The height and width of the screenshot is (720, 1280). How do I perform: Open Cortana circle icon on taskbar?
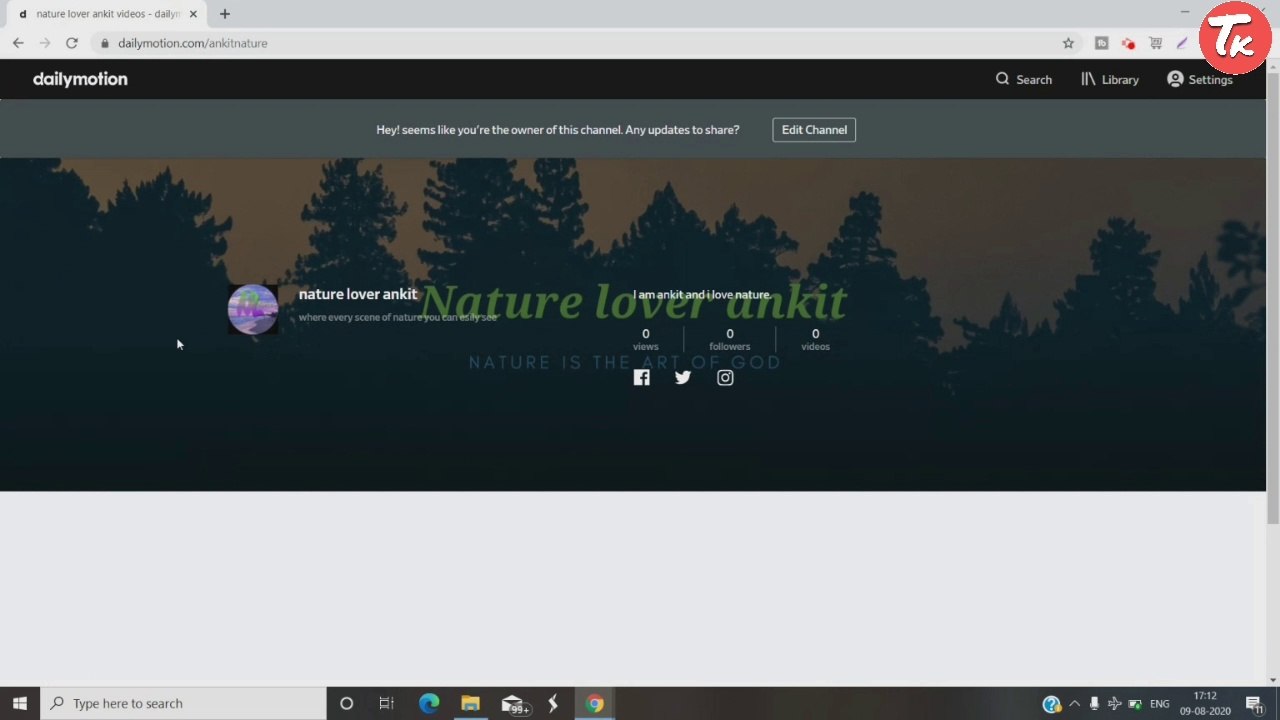click(346, 703)
